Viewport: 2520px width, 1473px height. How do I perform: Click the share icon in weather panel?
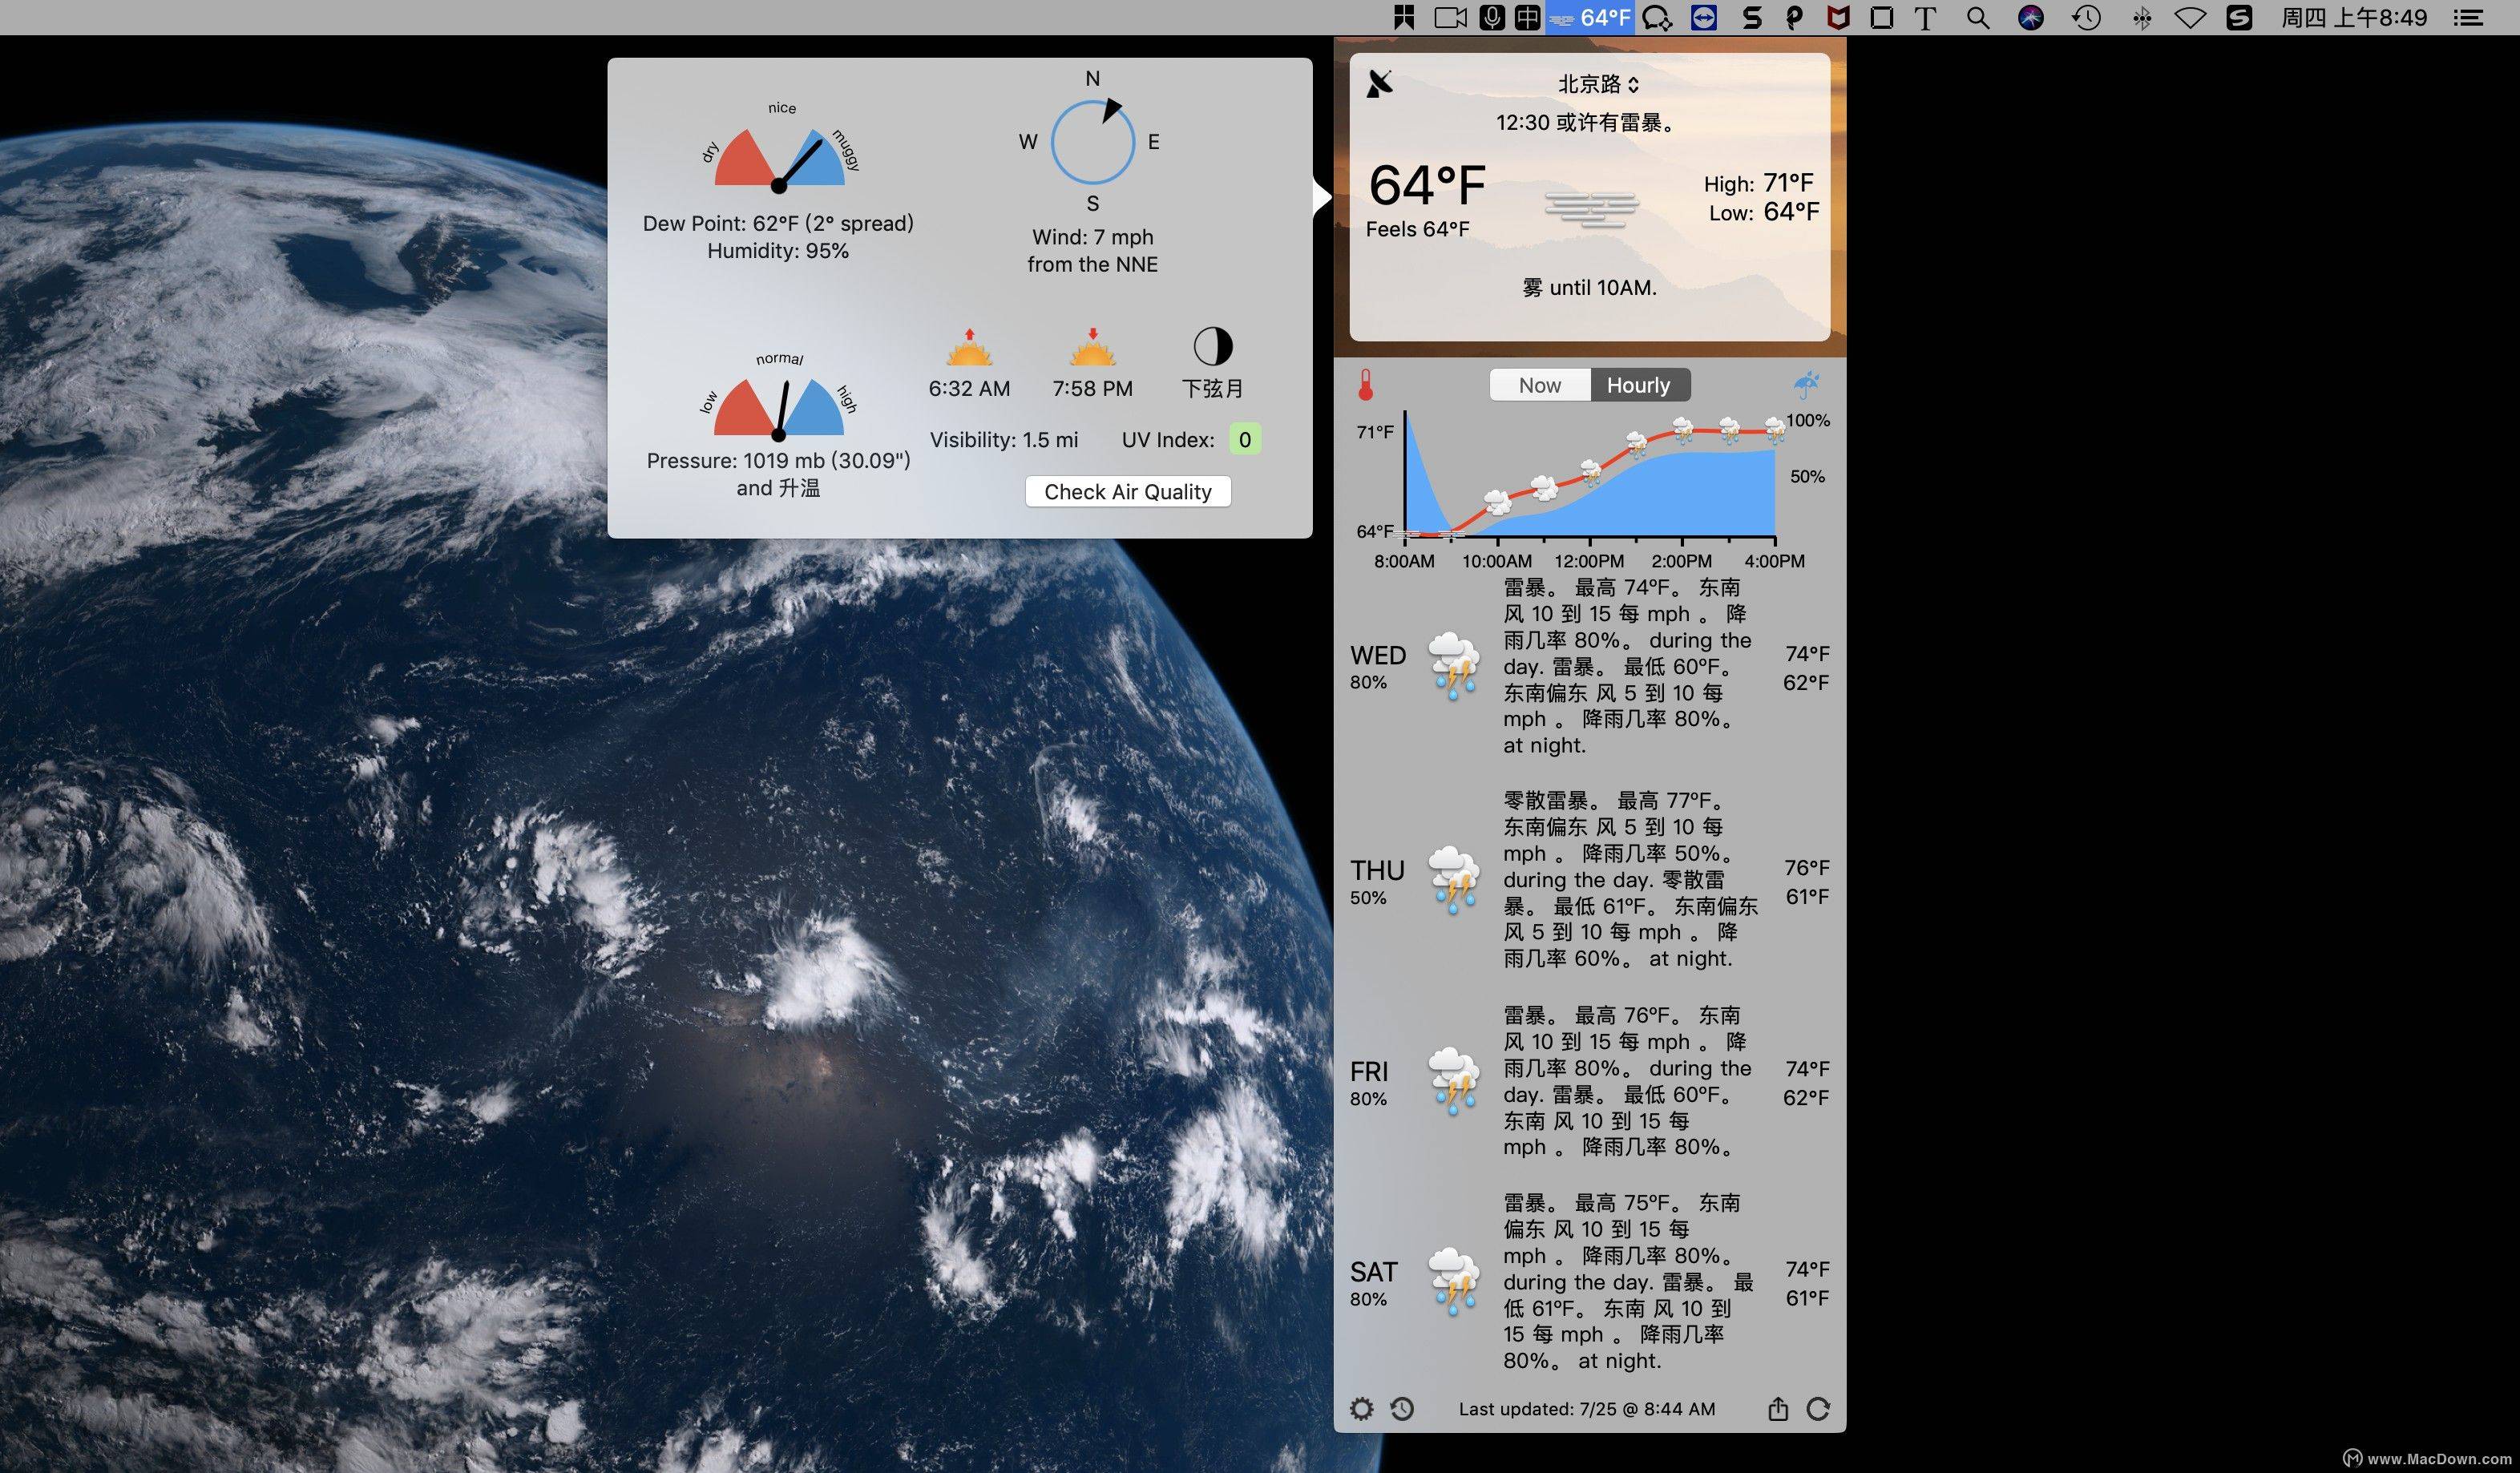click(1777, 1409)
